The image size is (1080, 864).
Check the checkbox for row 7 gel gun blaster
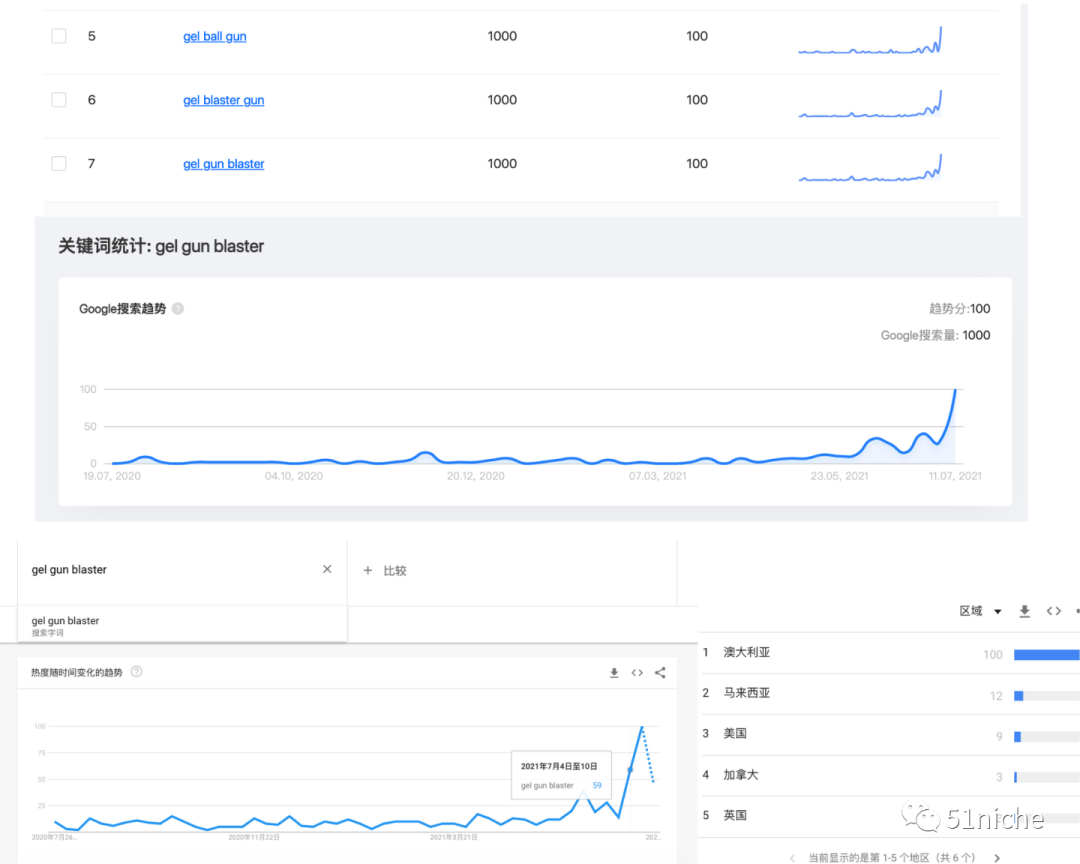59,163
